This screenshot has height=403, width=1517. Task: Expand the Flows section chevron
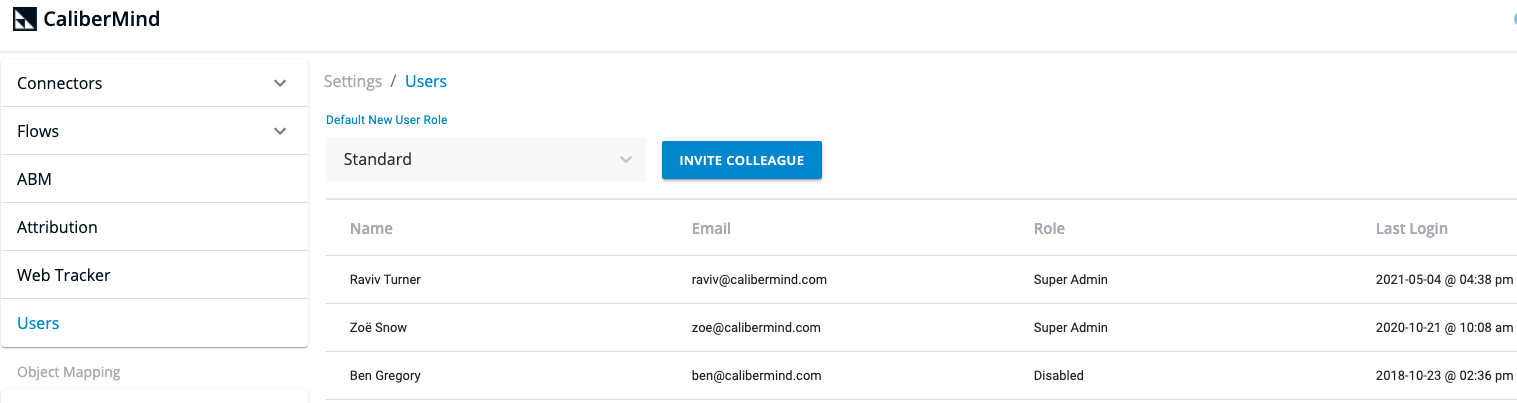pos(280,131)
